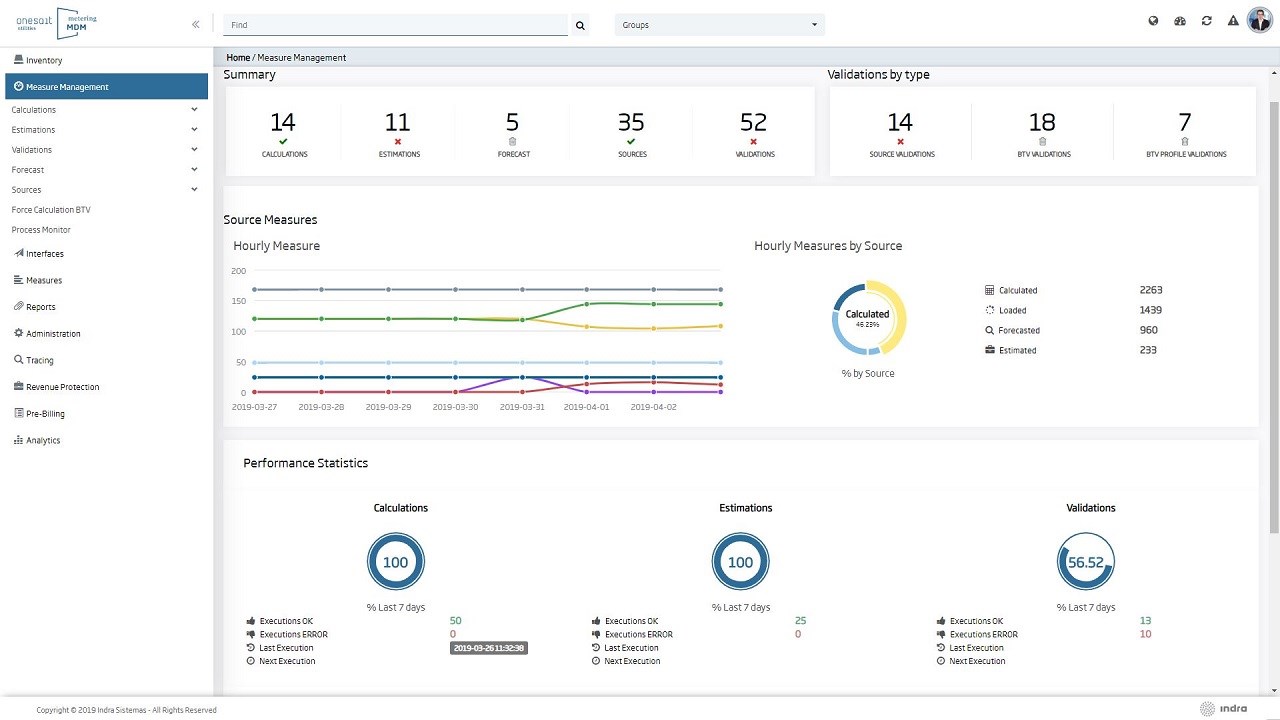The height and width of the screenshot is (720, 1280).
Task: Open the Groups dropdown
Action: tap(720, 25)
